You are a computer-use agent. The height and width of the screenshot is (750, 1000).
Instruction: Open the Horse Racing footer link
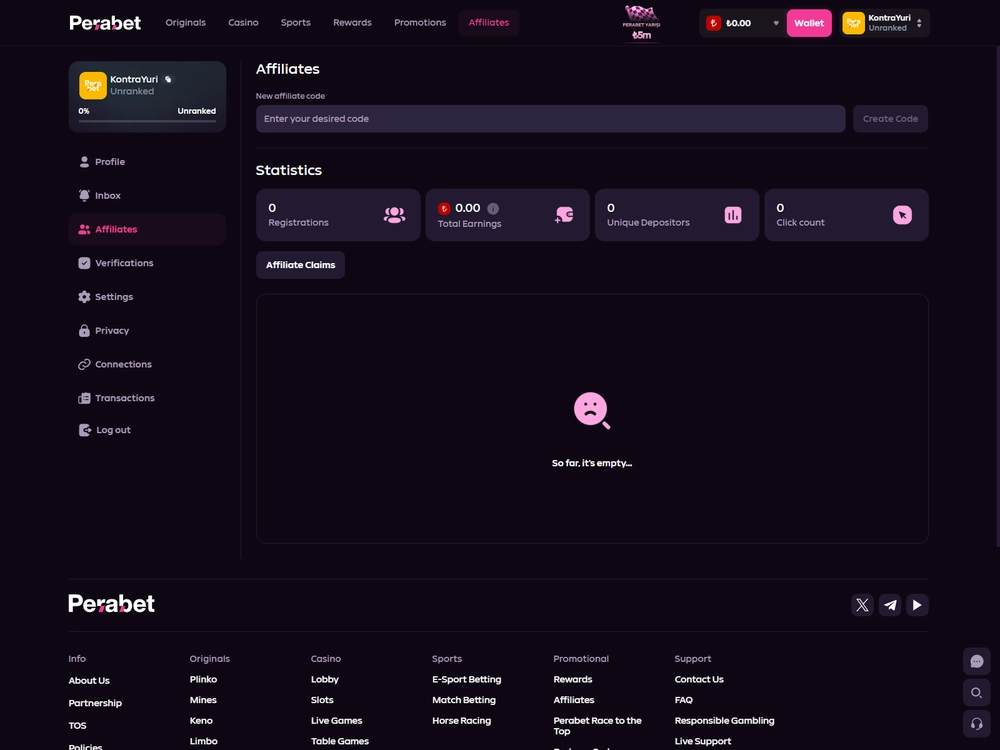point(461,721)
